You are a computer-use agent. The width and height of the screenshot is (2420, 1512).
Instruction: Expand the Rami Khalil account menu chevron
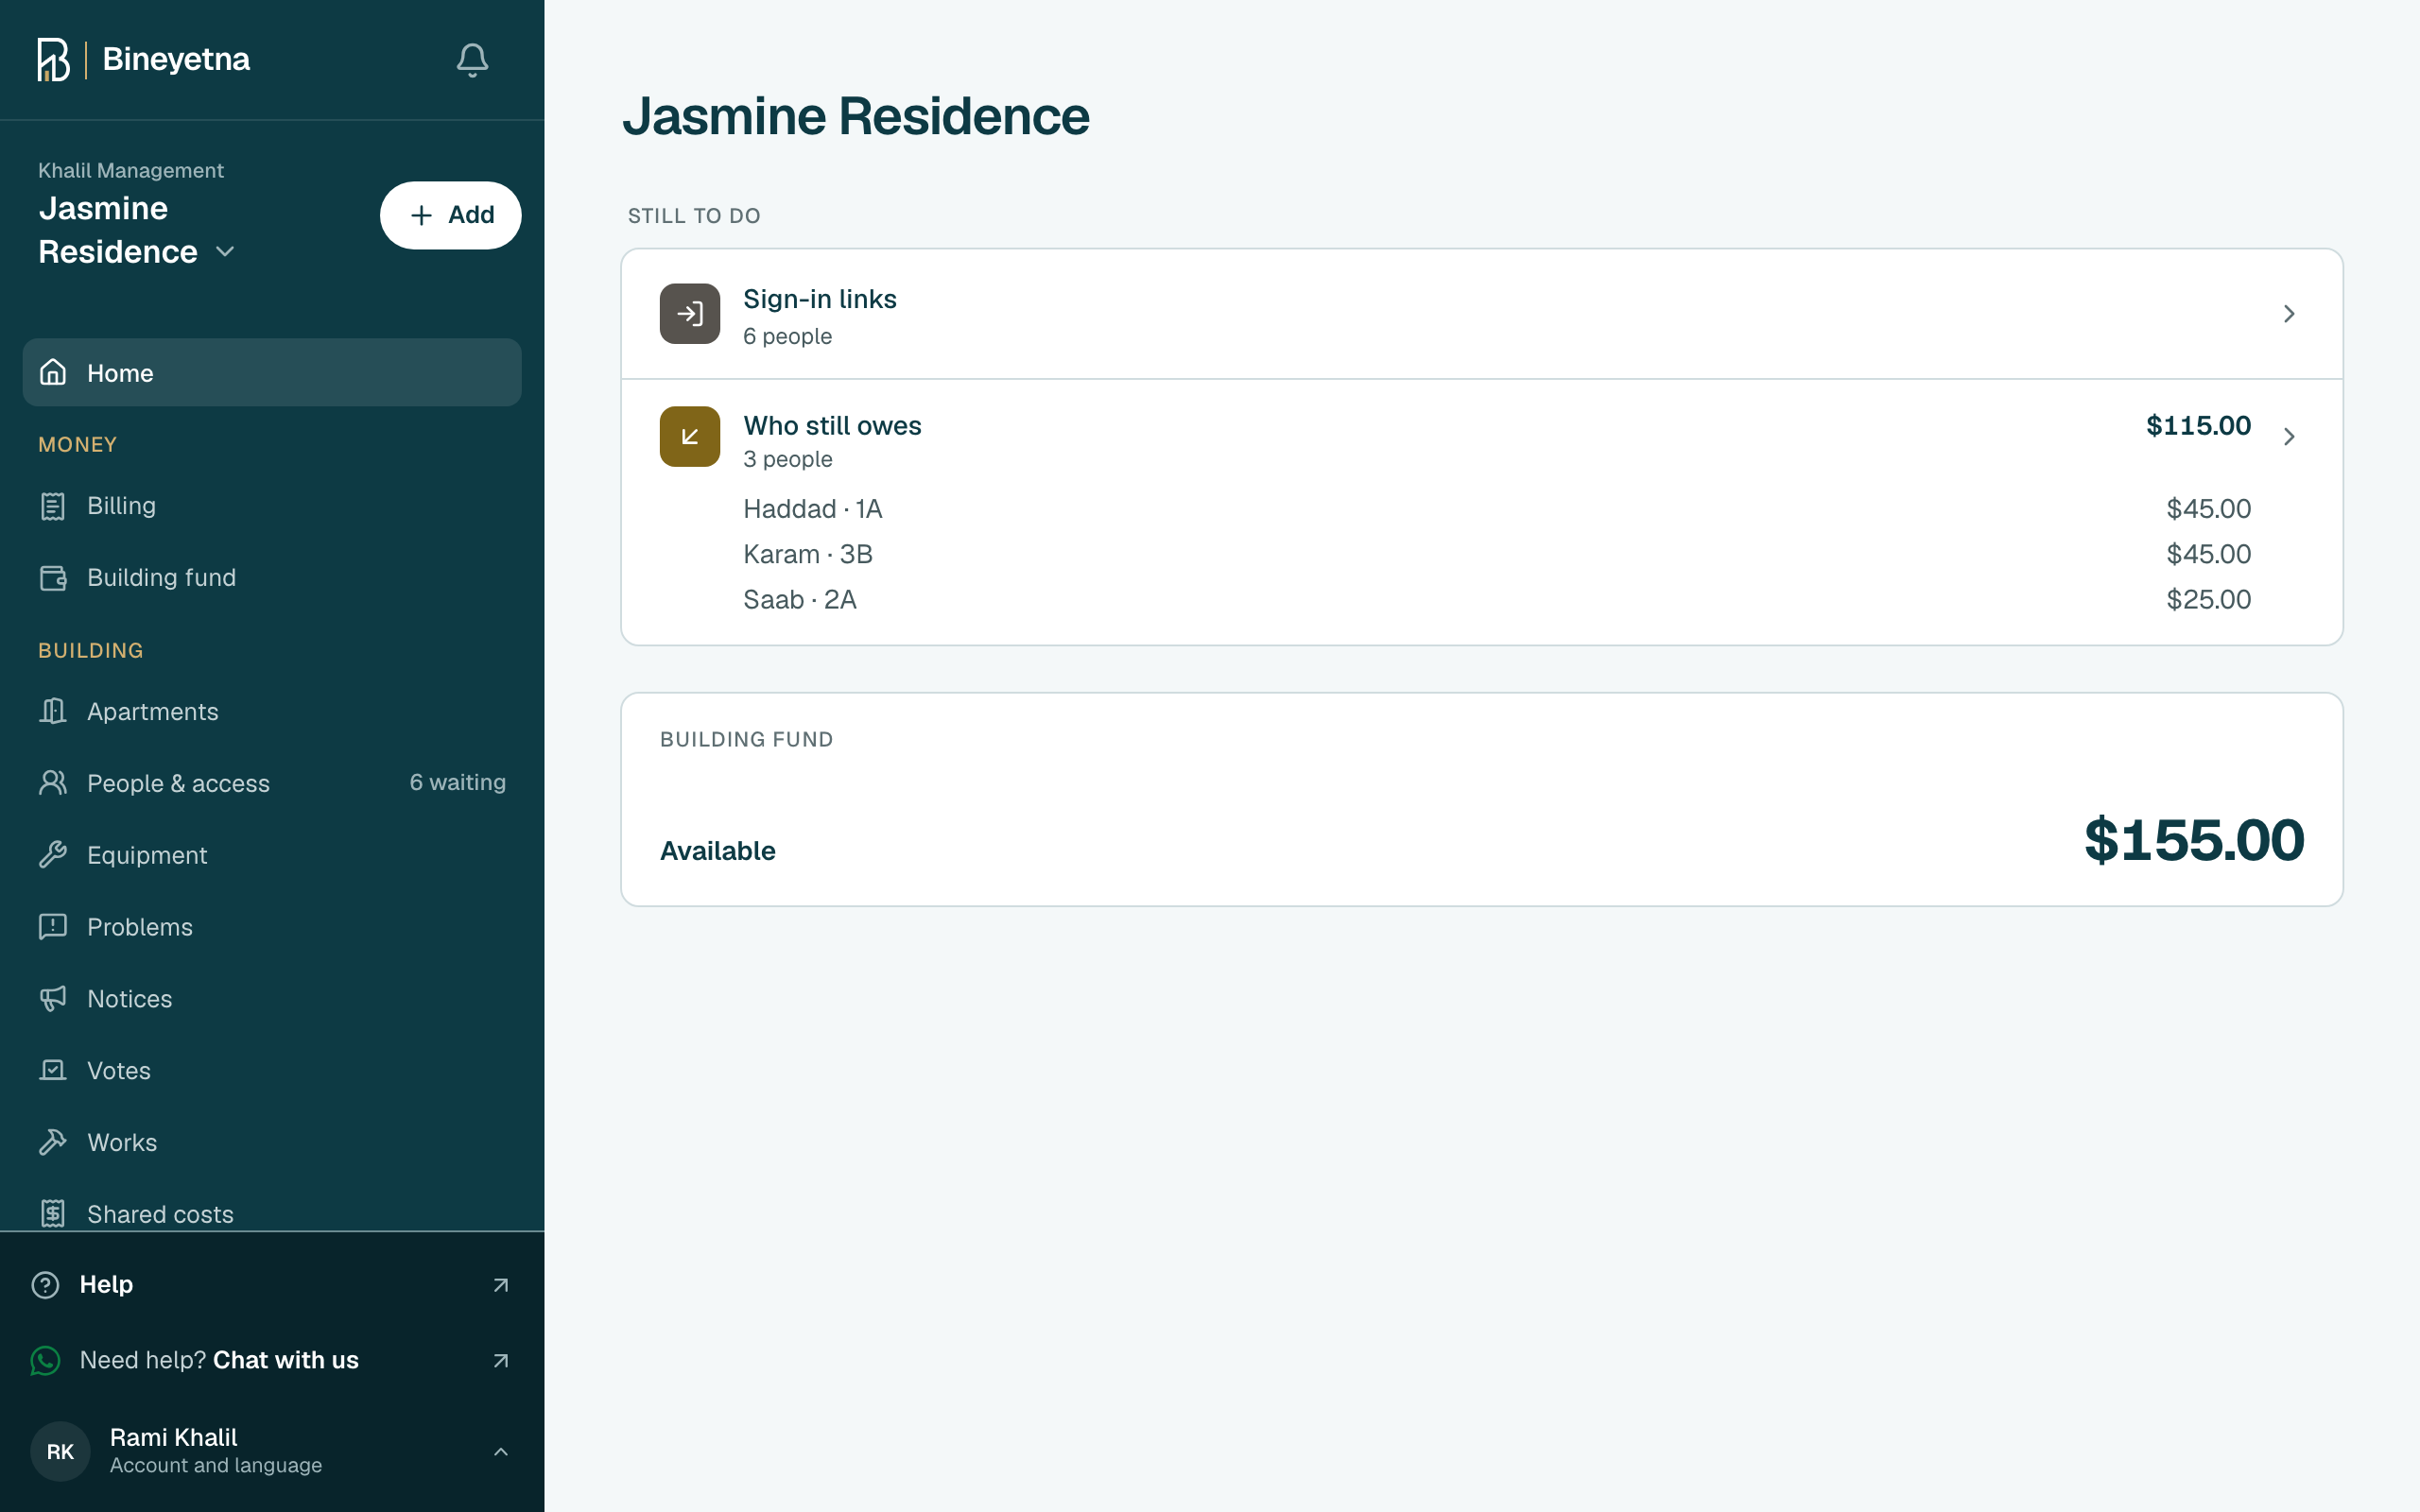tap(501, 1451)
